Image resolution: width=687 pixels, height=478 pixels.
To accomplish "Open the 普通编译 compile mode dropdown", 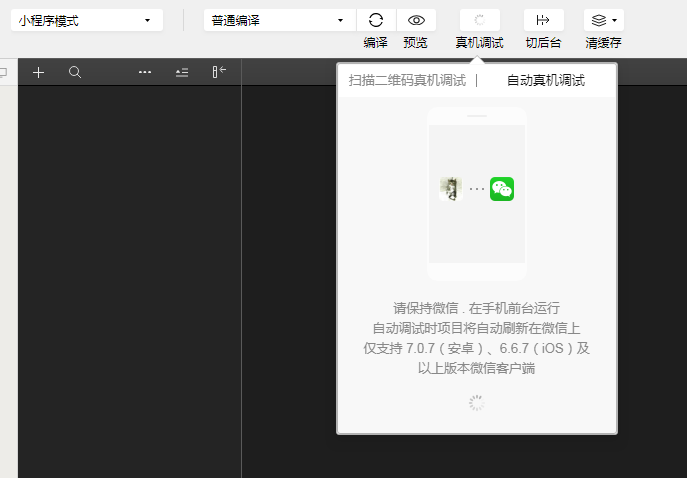I will (x=280, y=20).
